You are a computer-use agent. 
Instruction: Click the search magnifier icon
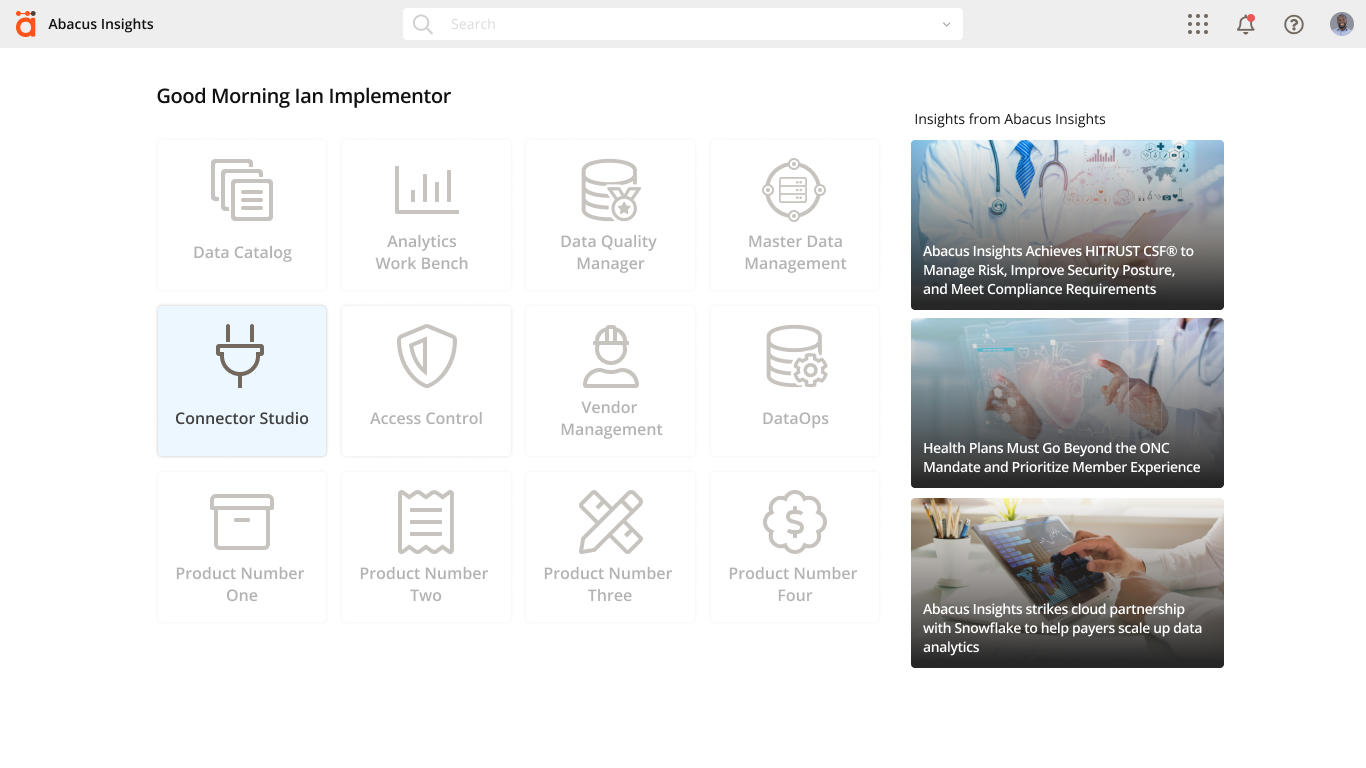click(x=423, y=24)
